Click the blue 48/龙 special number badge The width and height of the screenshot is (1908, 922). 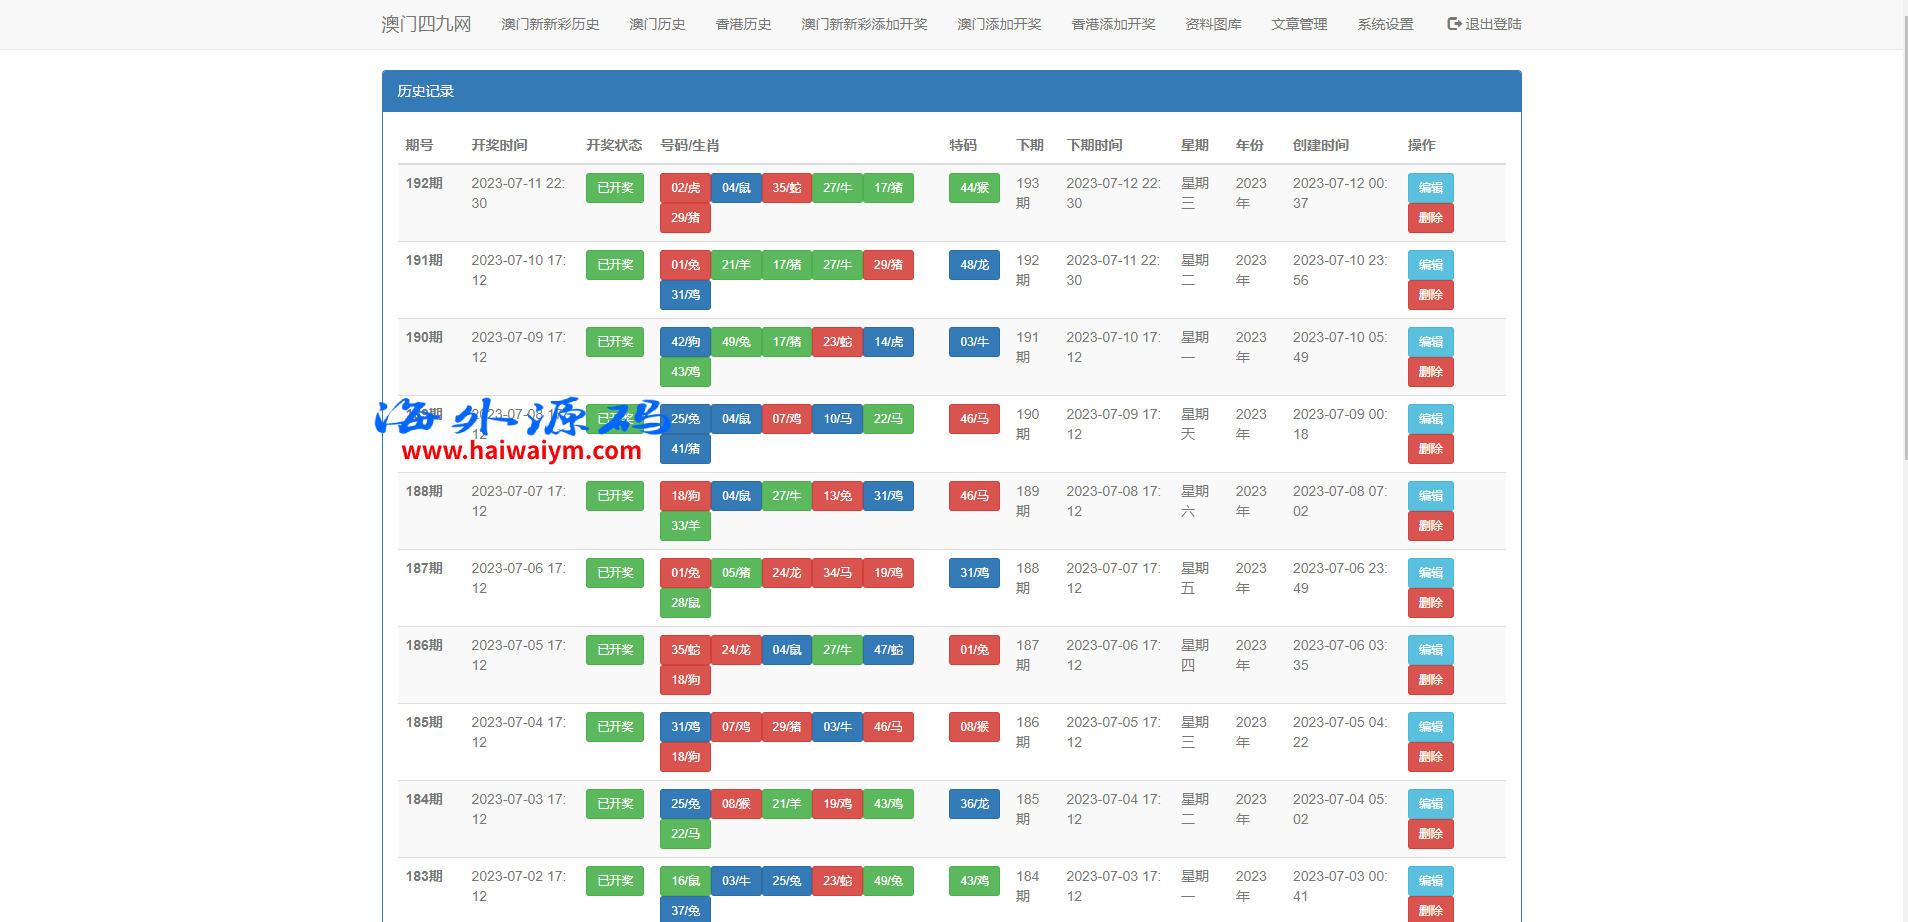(974, 265)
